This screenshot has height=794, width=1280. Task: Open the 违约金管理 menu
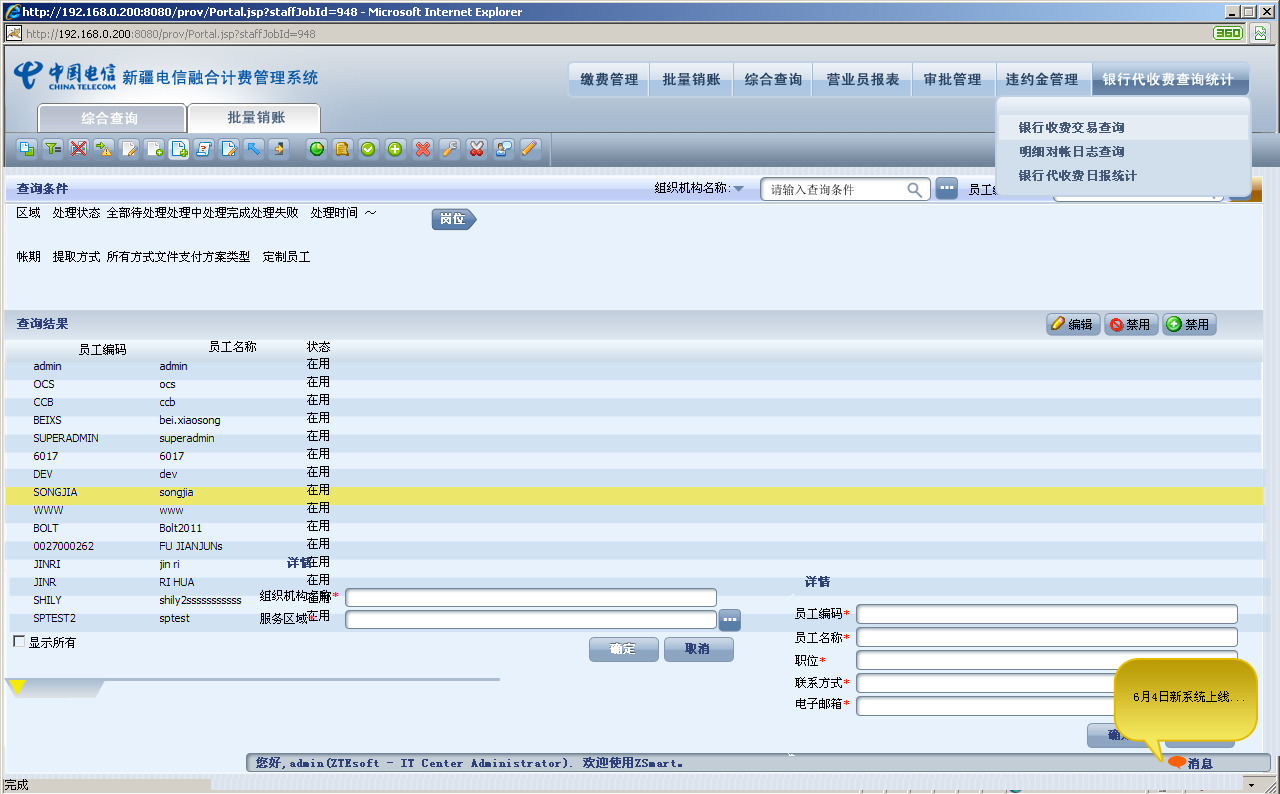[x=1041, y=79]
